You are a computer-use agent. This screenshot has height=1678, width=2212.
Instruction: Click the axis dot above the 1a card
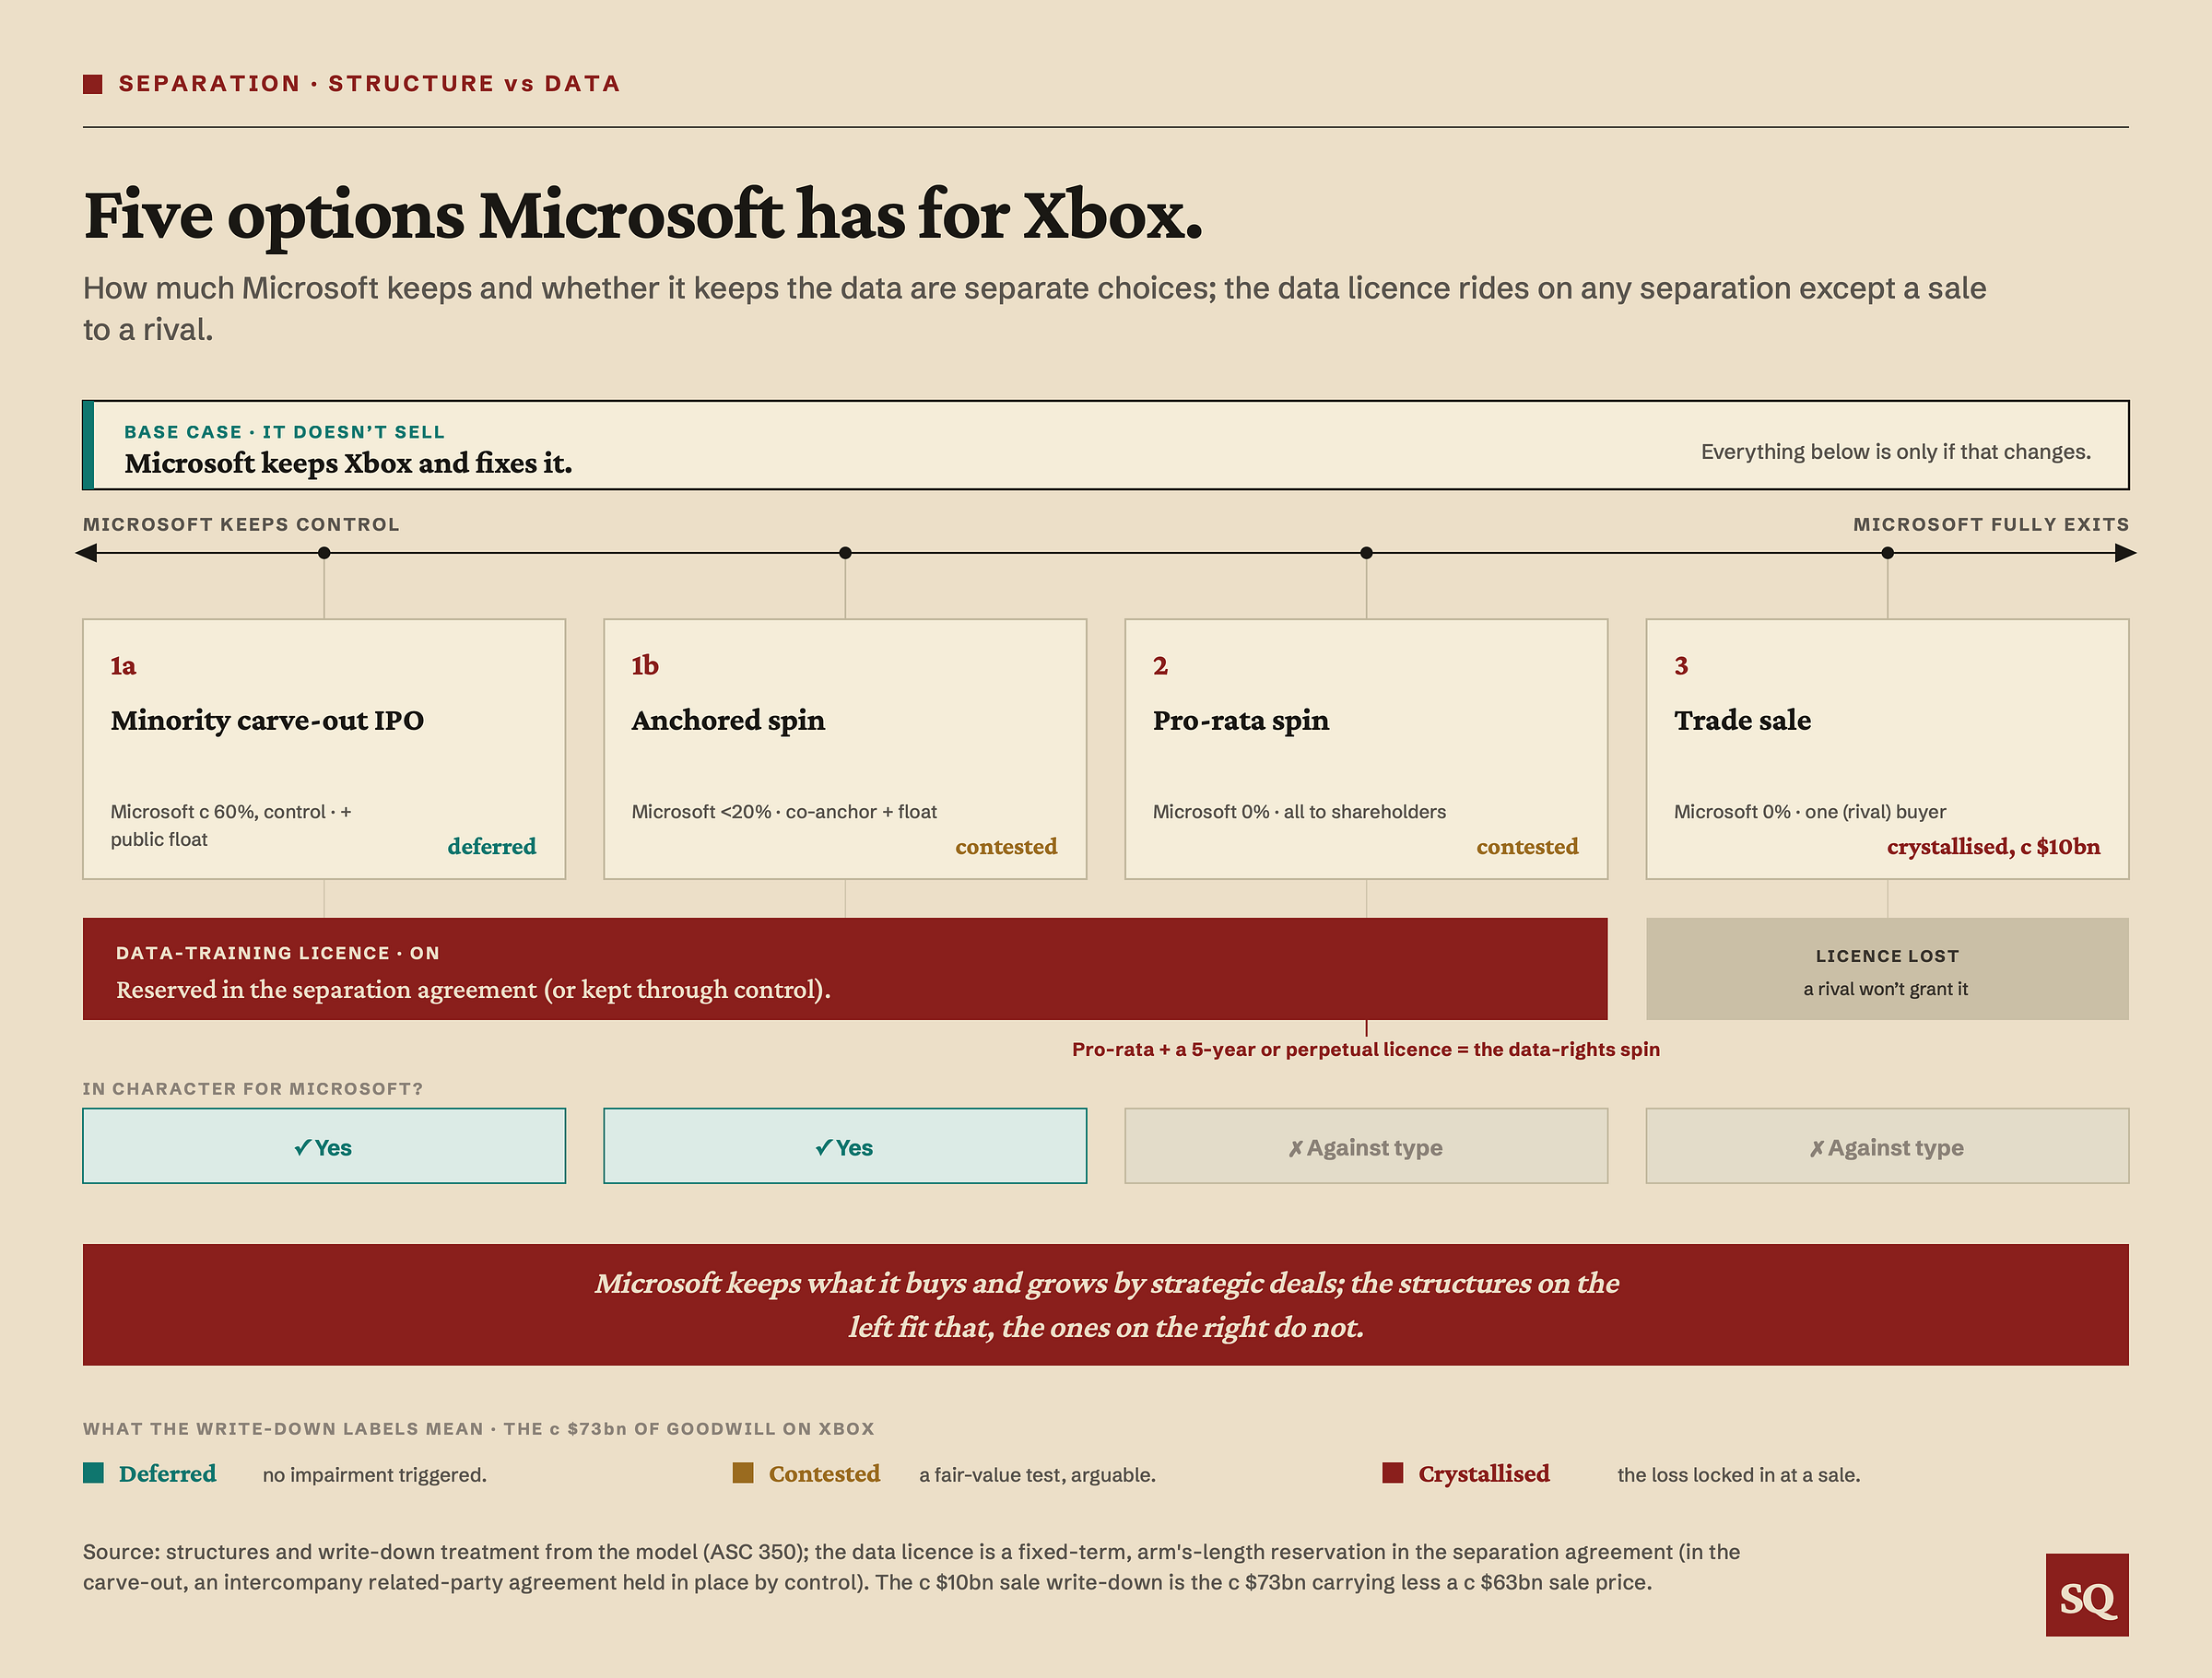(324, 553)
